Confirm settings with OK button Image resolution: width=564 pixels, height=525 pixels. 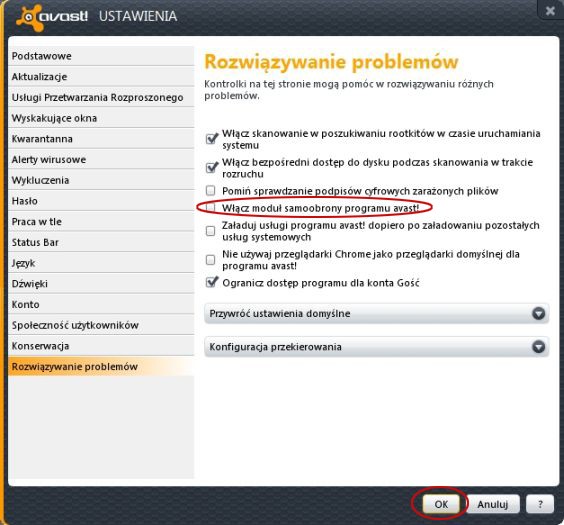tap(441, 504)
